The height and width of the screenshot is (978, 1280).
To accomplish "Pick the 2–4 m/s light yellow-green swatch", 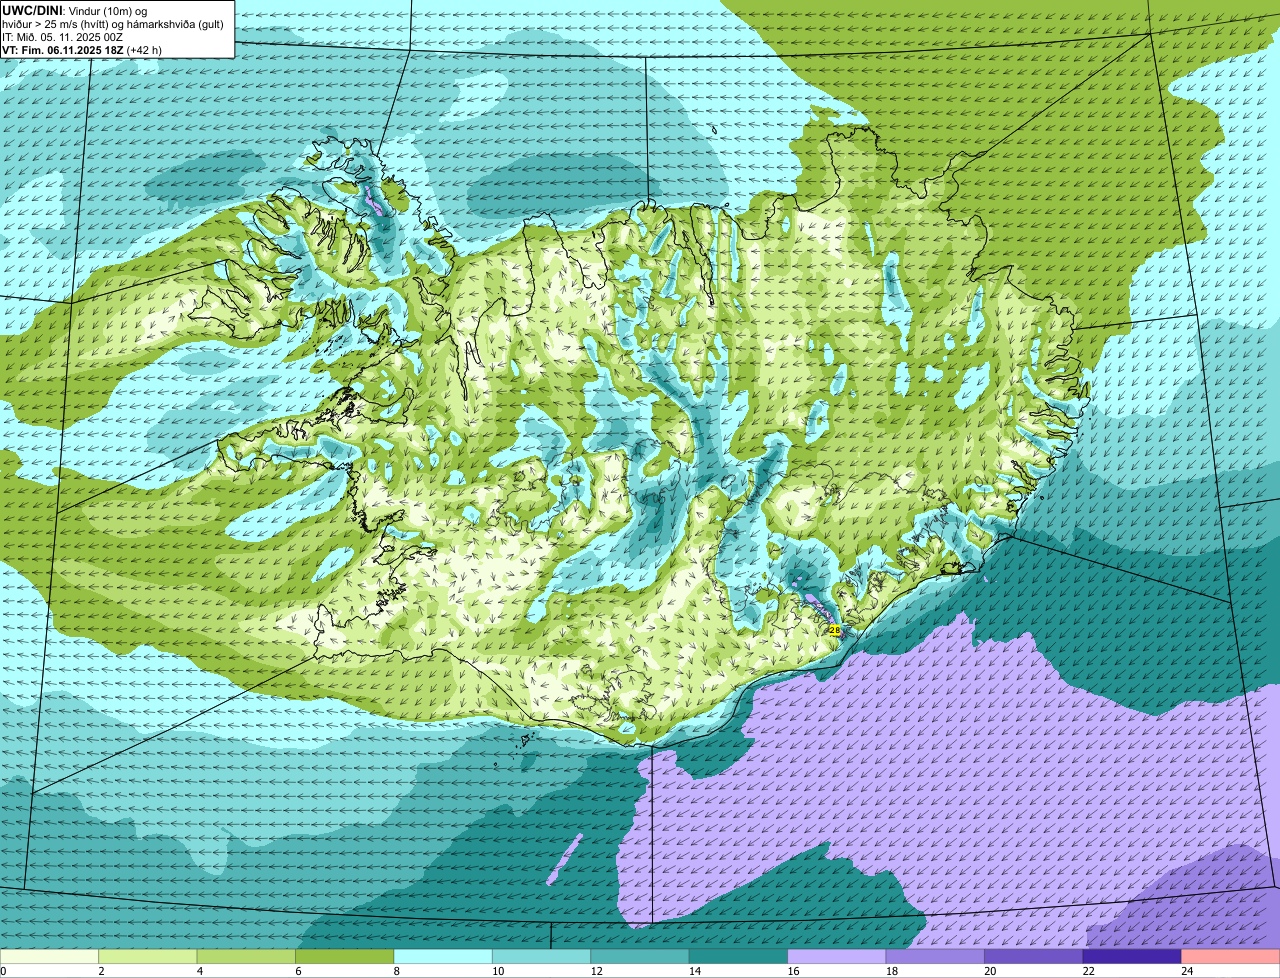I will tap(148, 956).
